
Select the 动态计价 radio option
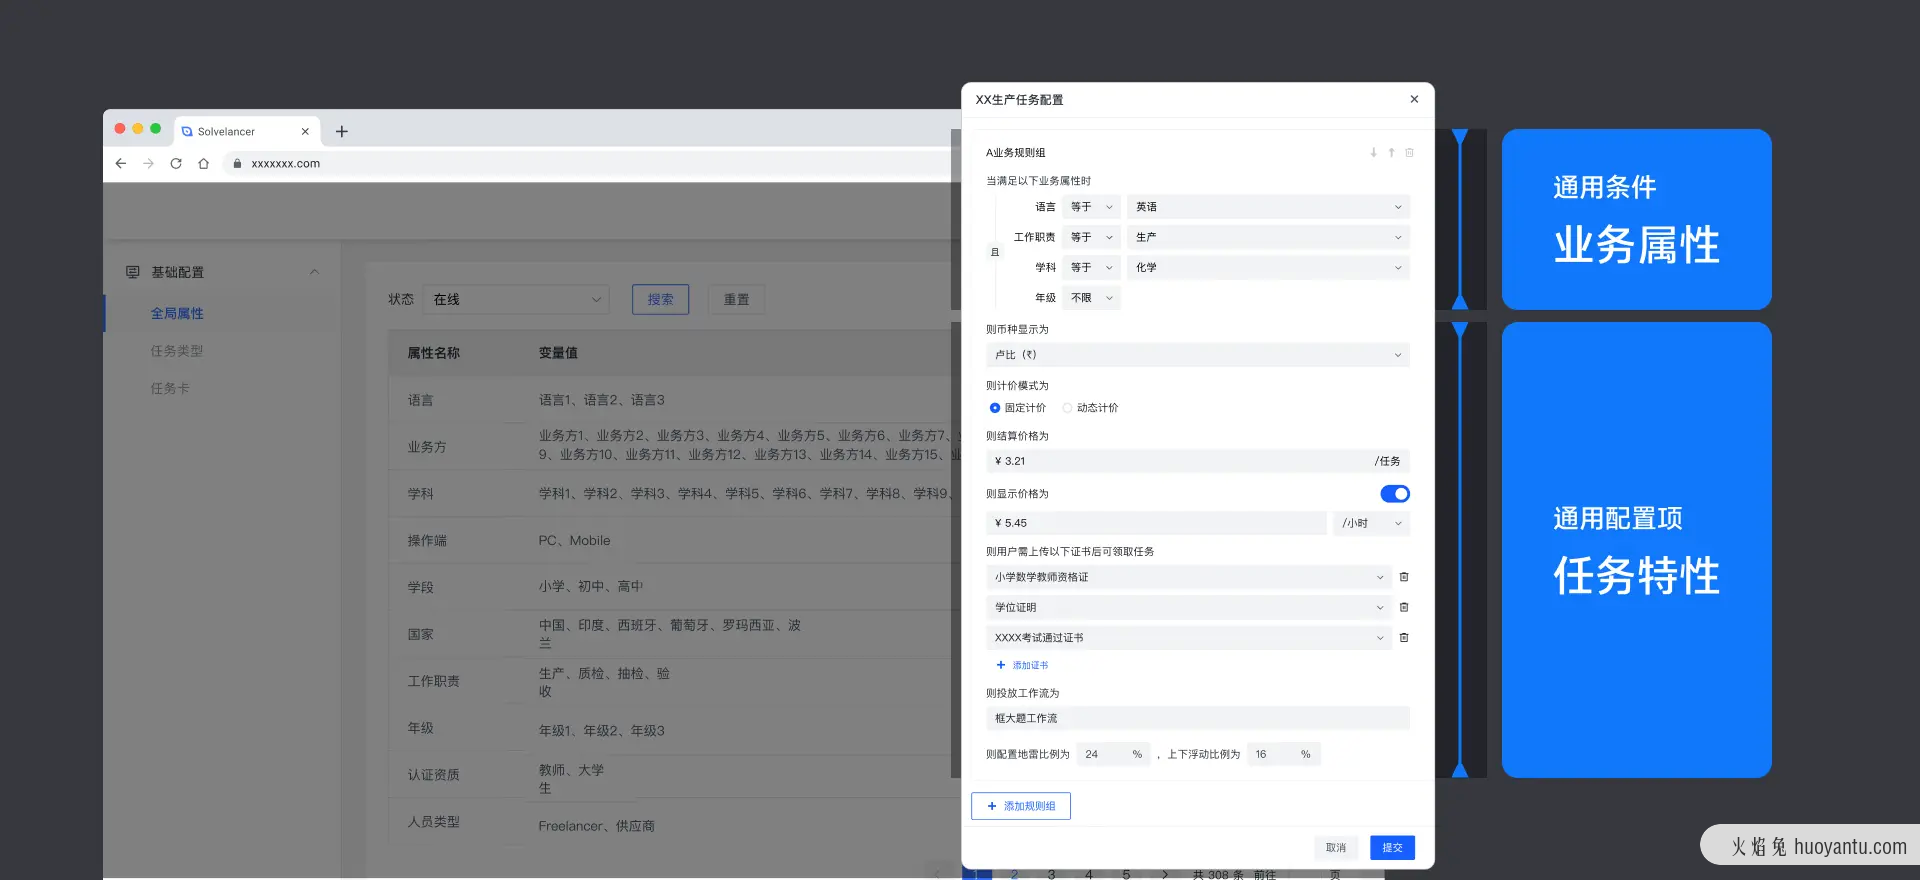[1067, 408]
